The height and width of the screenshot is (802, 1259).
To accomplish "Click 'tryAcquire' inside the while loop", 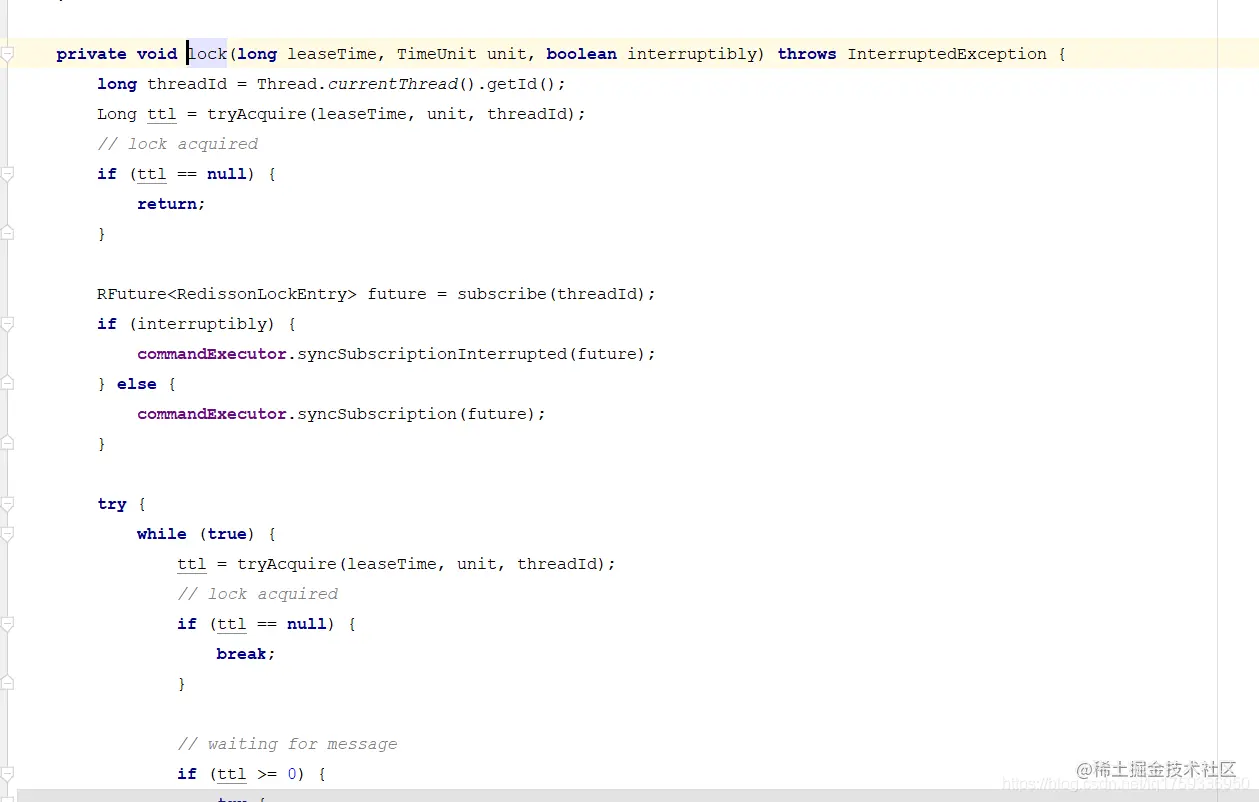I will click(x=287, y=564).
